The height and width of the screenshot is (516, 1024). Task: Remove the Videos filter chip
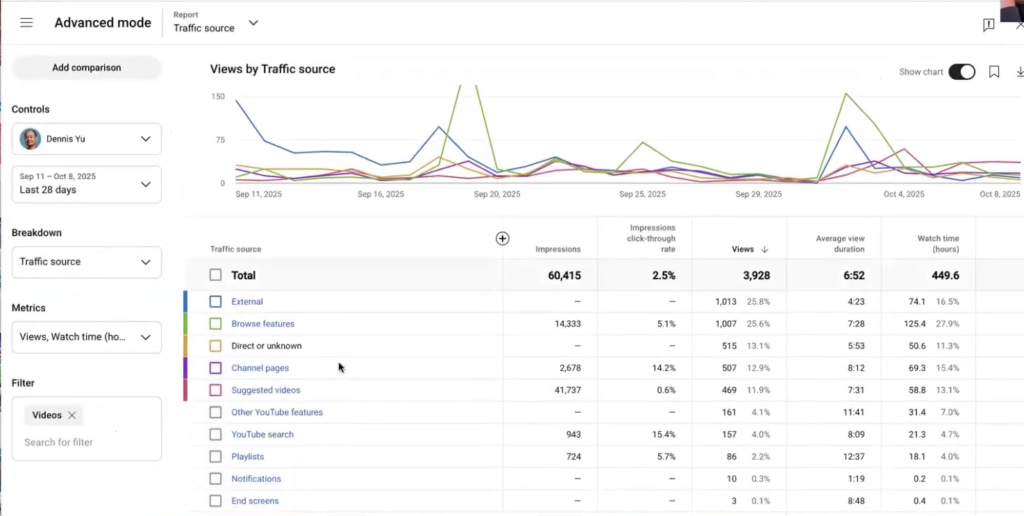[x=72, y=415]
